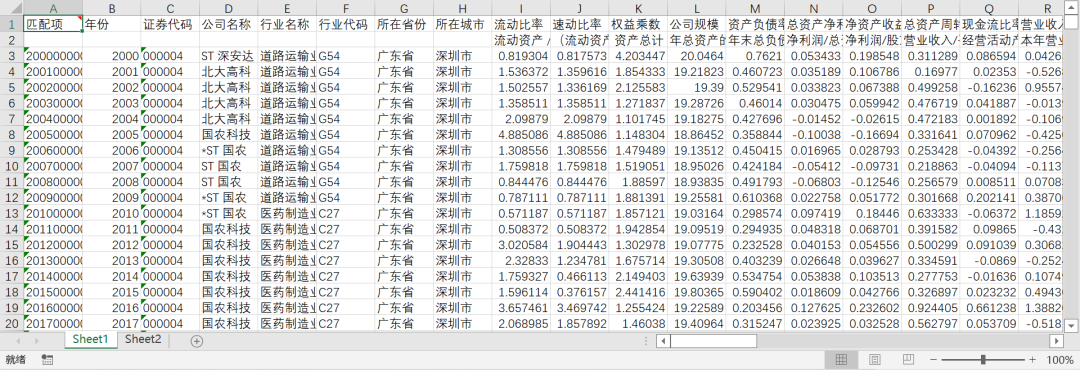Click the 年份 header cell
The image size is (1080, 370).
(112, 23)
